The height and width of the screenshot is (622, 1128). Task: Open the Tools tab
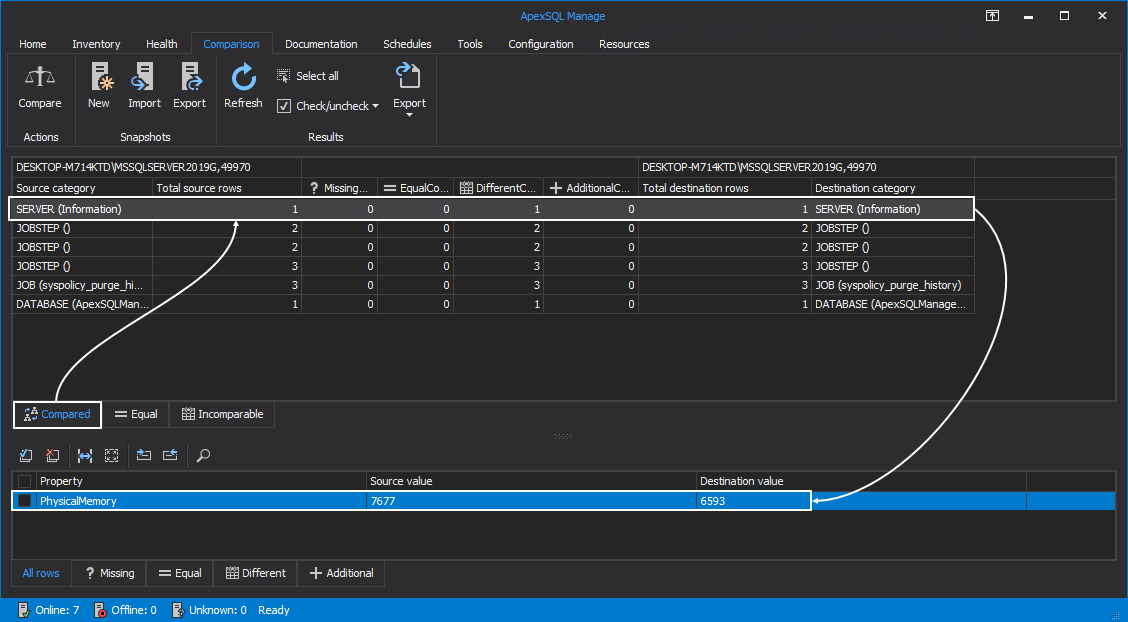click(x=470, y=44)
